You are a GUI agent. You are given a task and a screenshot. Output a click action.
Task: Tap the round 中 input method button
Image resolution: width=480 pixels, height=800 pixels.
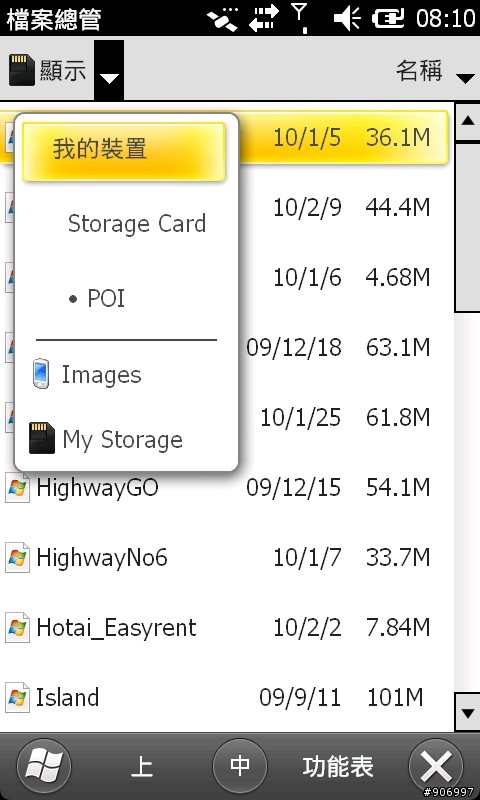tap(240, 766)
